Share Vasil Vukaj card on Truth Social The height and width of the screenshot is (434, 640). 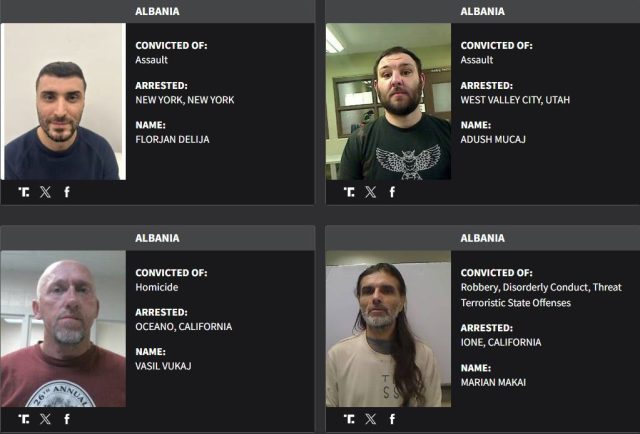[x=24, y=419]
